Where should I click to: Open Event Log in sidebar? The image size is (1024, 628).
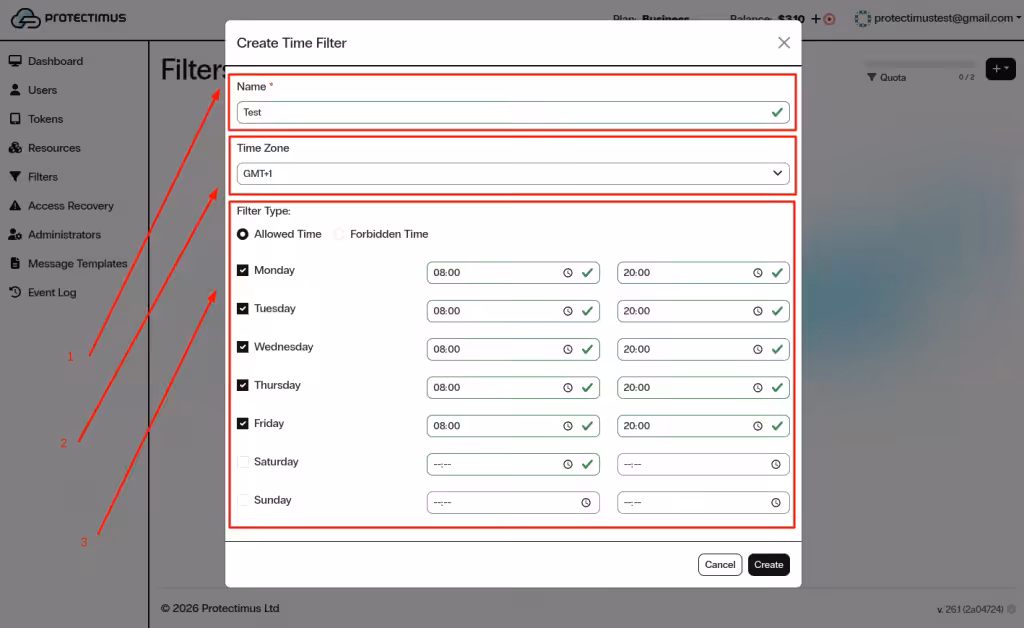point(52,292)
